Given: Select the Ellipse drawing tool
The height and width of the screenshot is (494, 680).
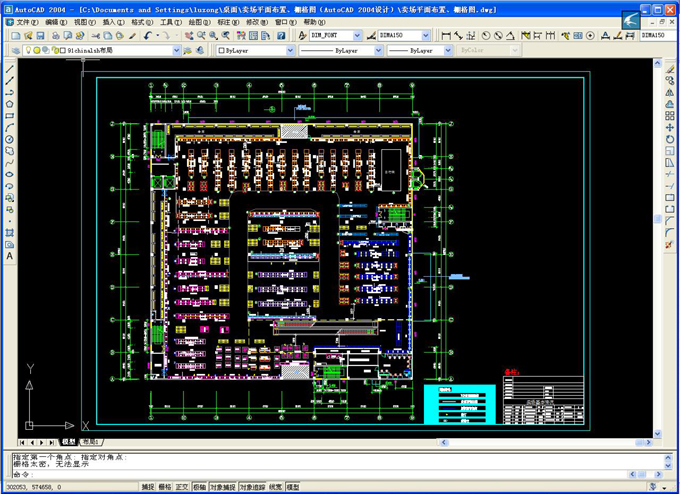Looking at the screenshot, I should pyautogui.click(x=9, y=174).
